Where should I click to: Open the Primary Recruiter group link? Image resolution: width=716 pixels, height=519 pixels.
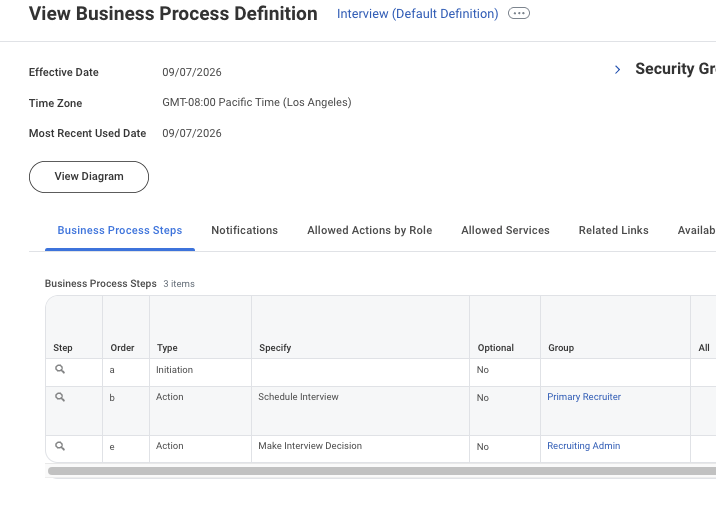[x=584, y=397]
